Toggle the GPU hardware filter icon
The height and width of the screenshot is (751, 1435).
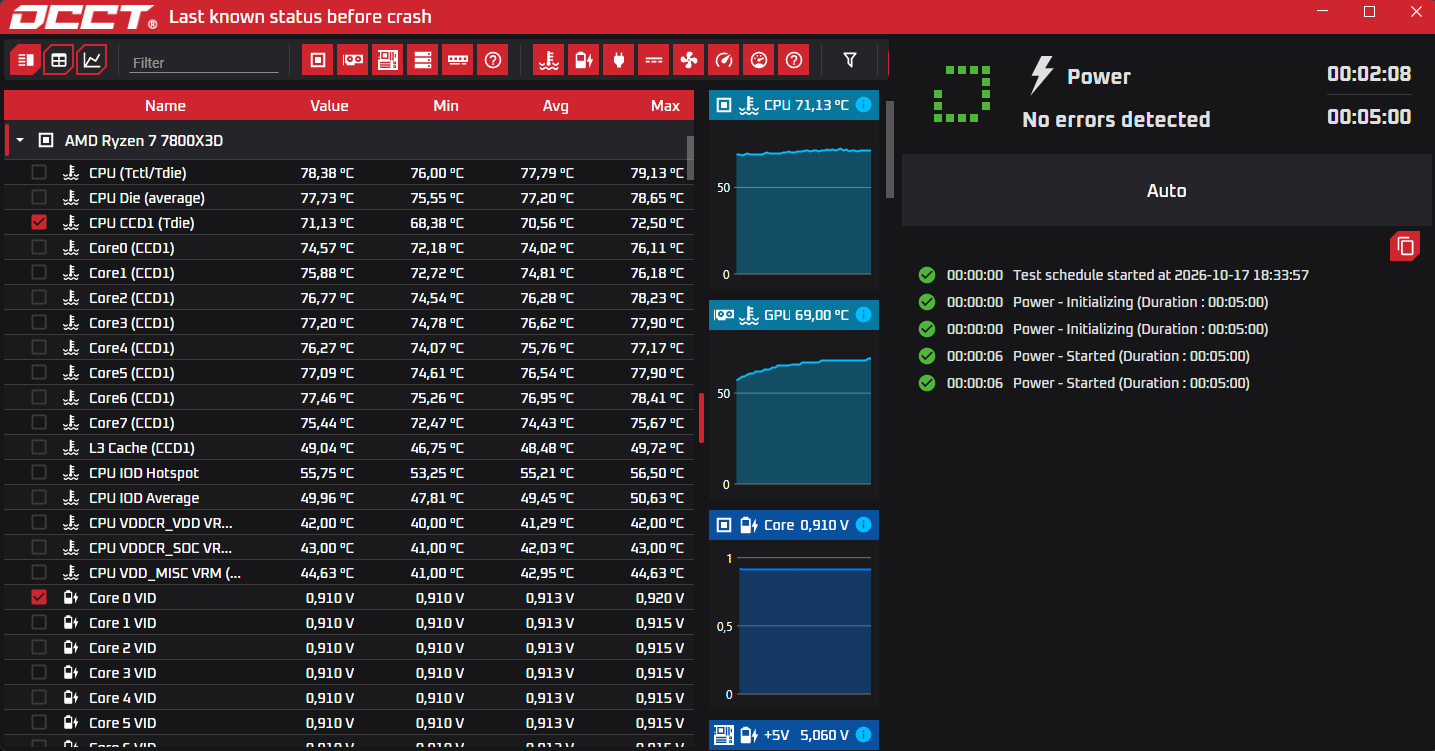point(353,60)
